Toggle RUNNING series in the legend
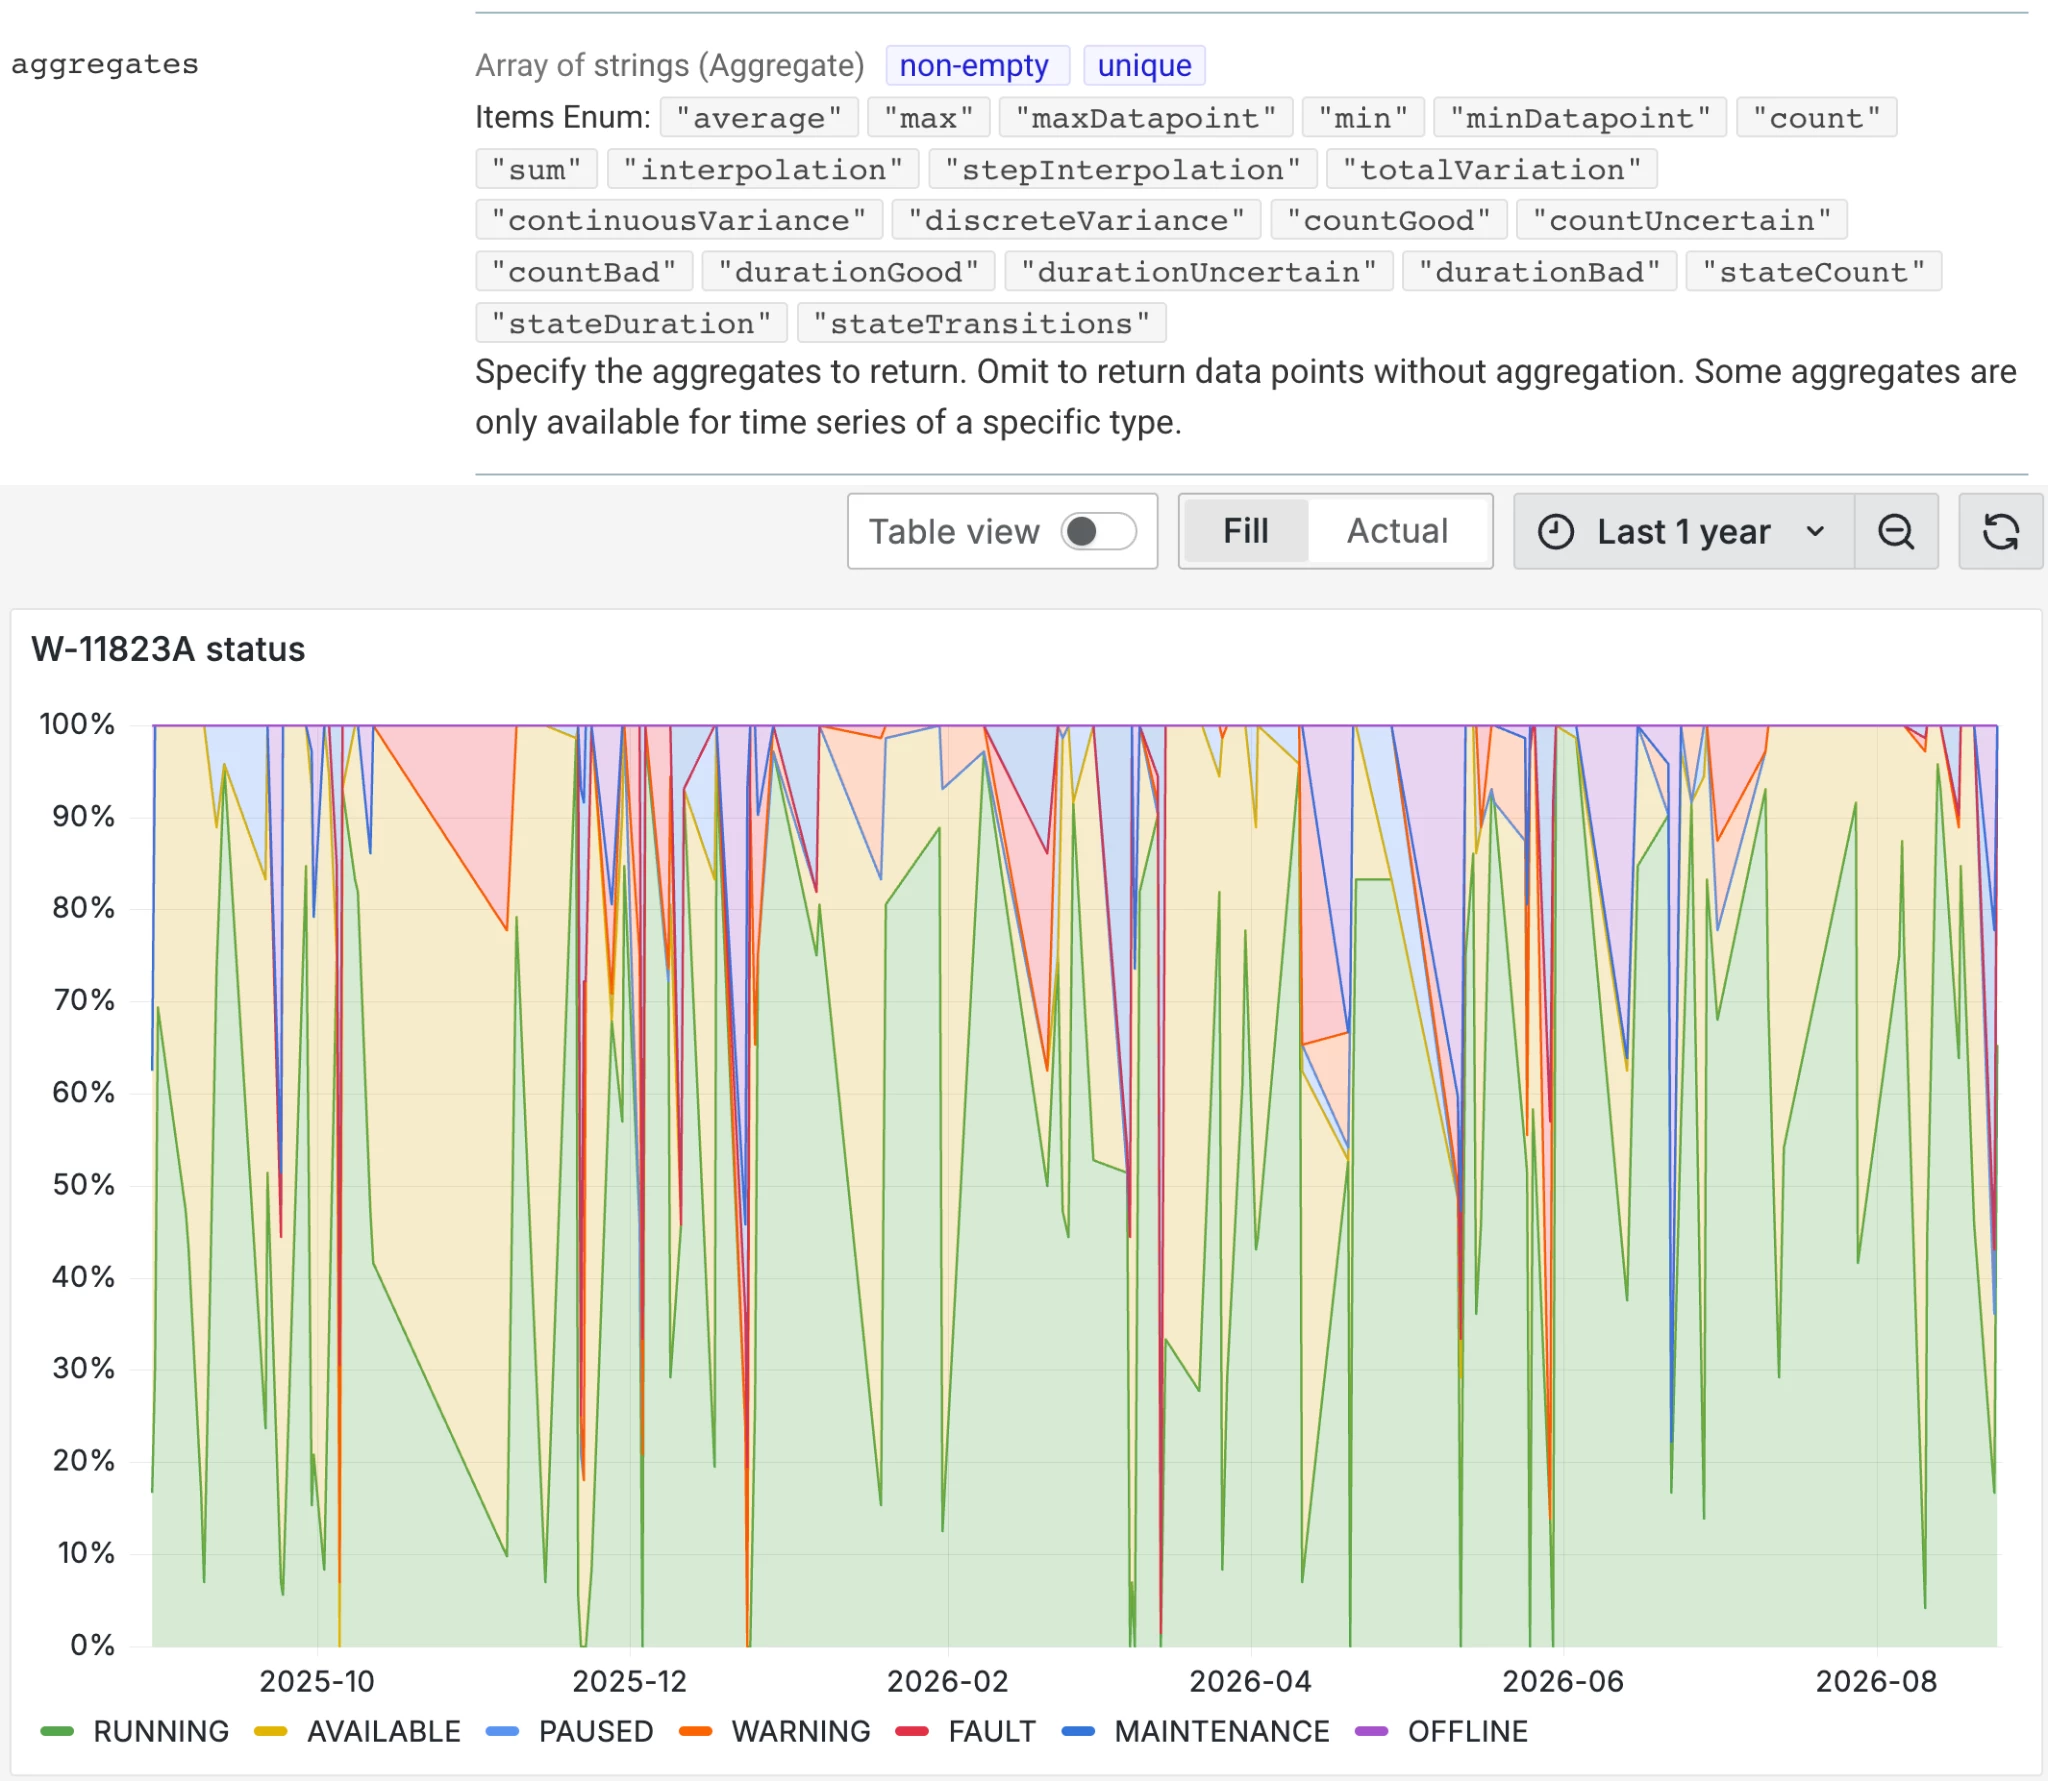Image resolution: width=2048 pixels, height=1781 pixels. click(134, 1731)
